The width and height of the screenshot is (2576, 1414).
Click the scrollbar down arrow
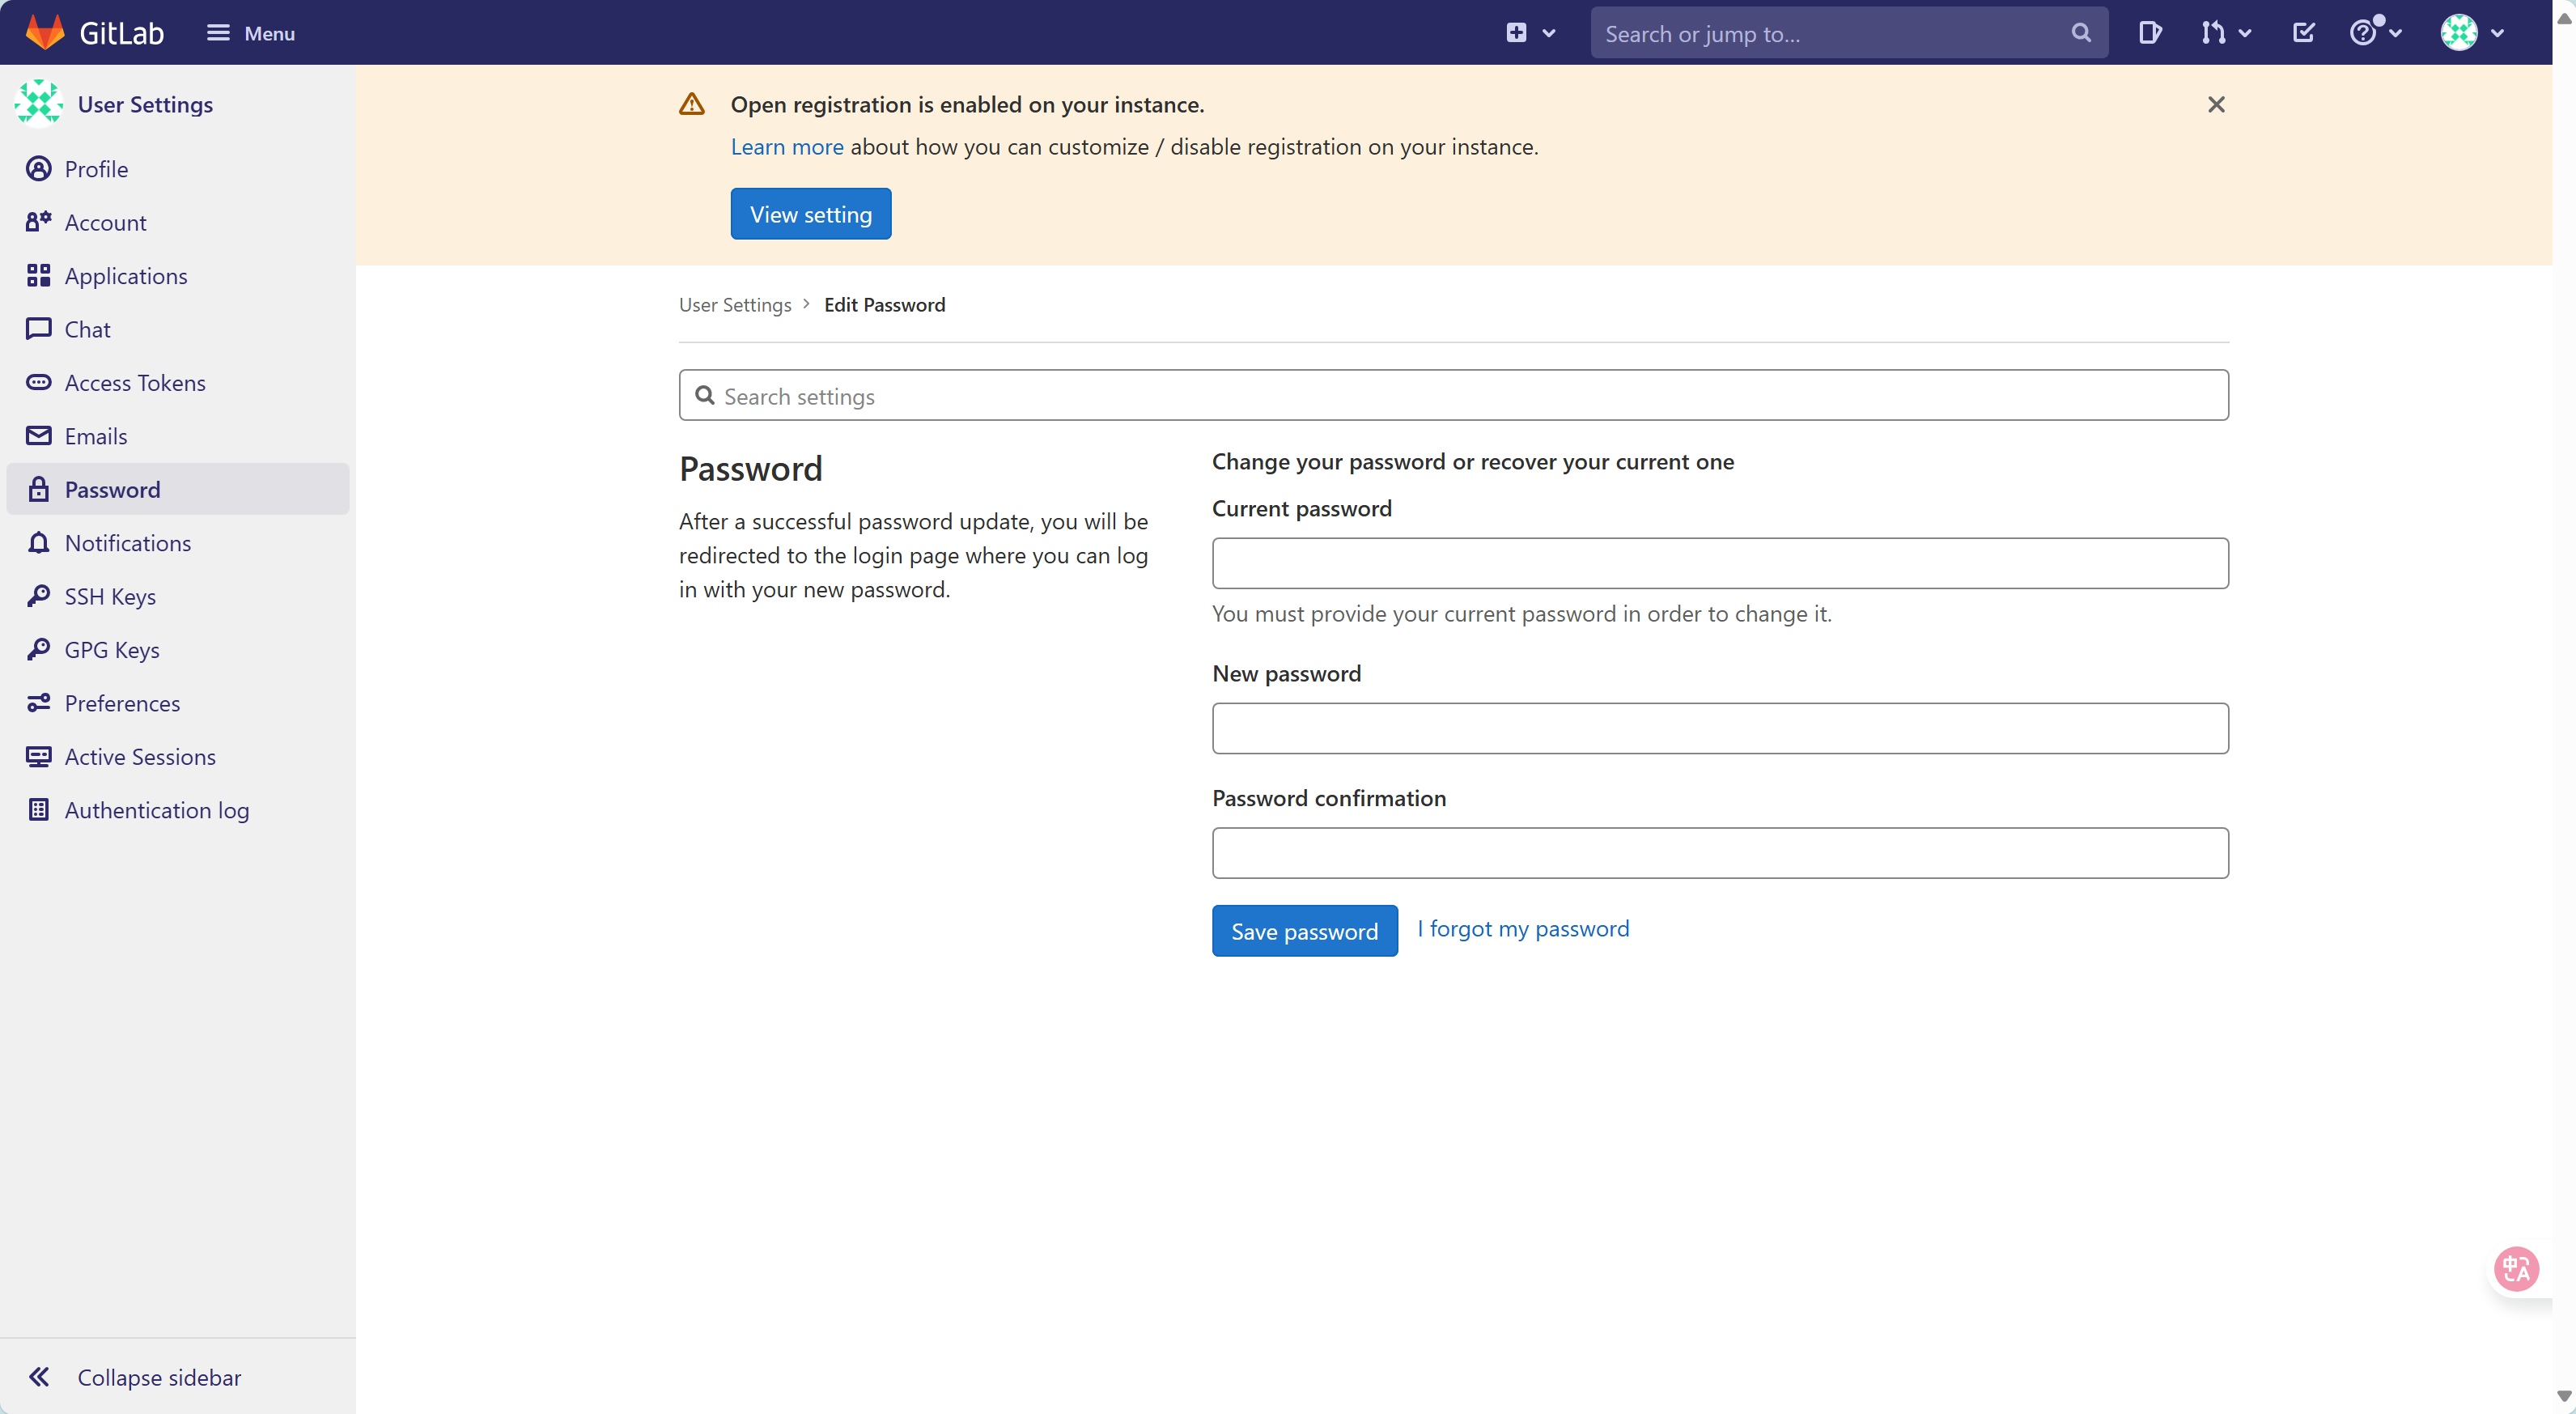point(2564,1397)
